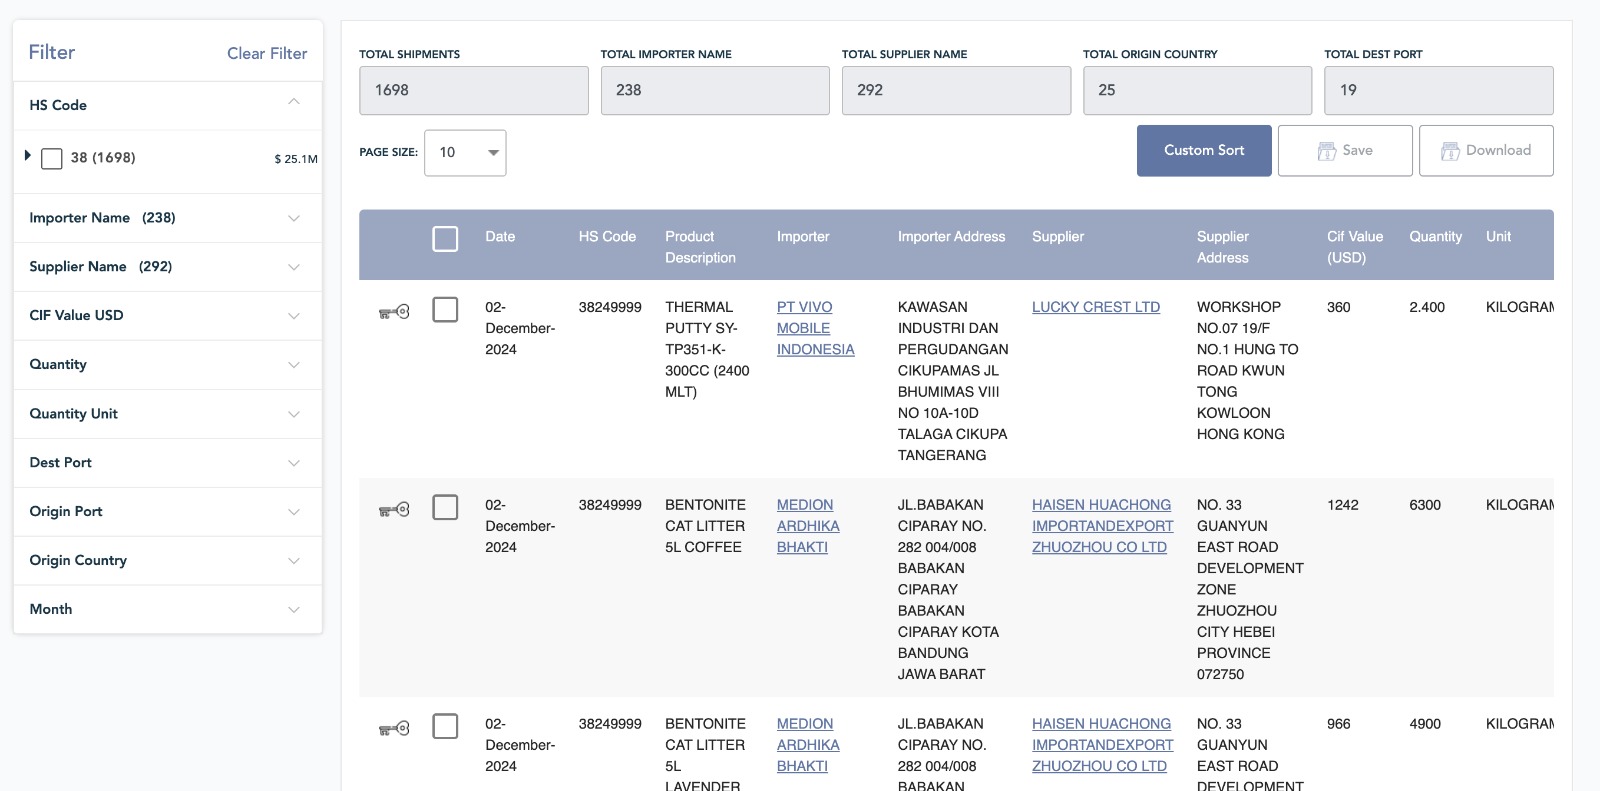Open the Page Size dropdown
This screenshot has width=1600, height=791.
(465, 153)
